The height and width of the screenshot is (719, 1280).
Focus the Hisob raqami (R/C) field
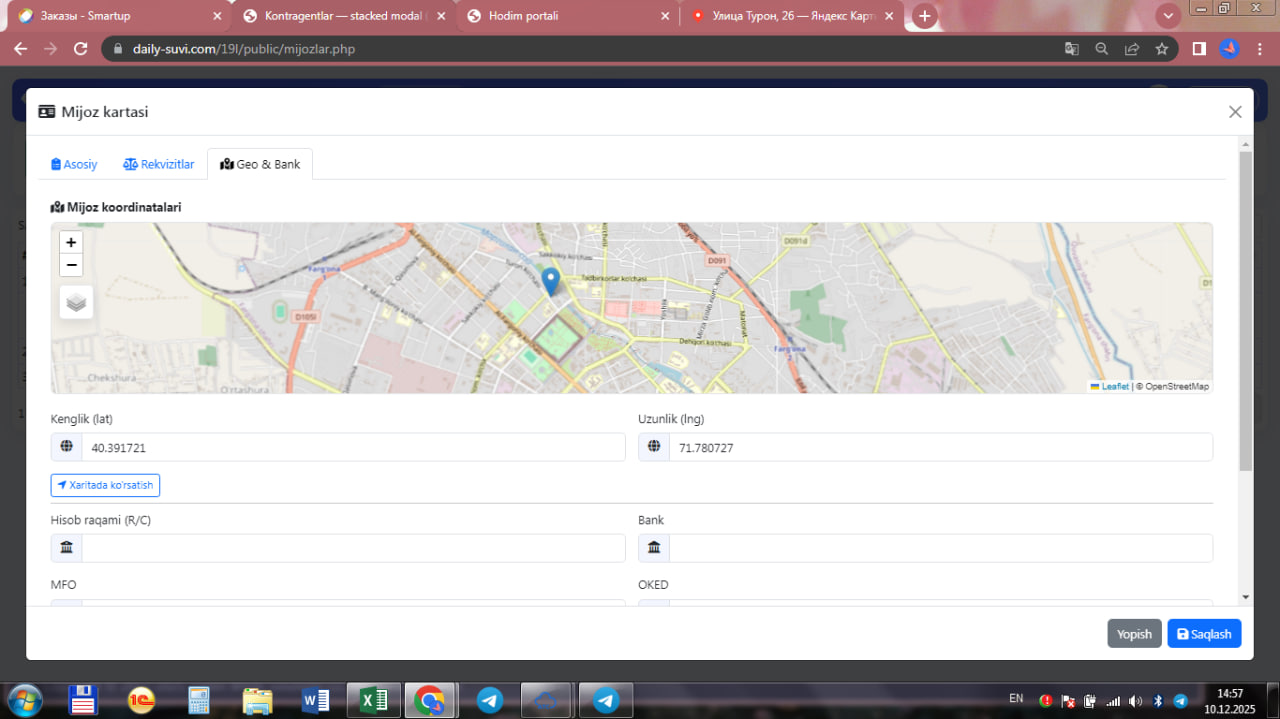(x=352, y=548)
